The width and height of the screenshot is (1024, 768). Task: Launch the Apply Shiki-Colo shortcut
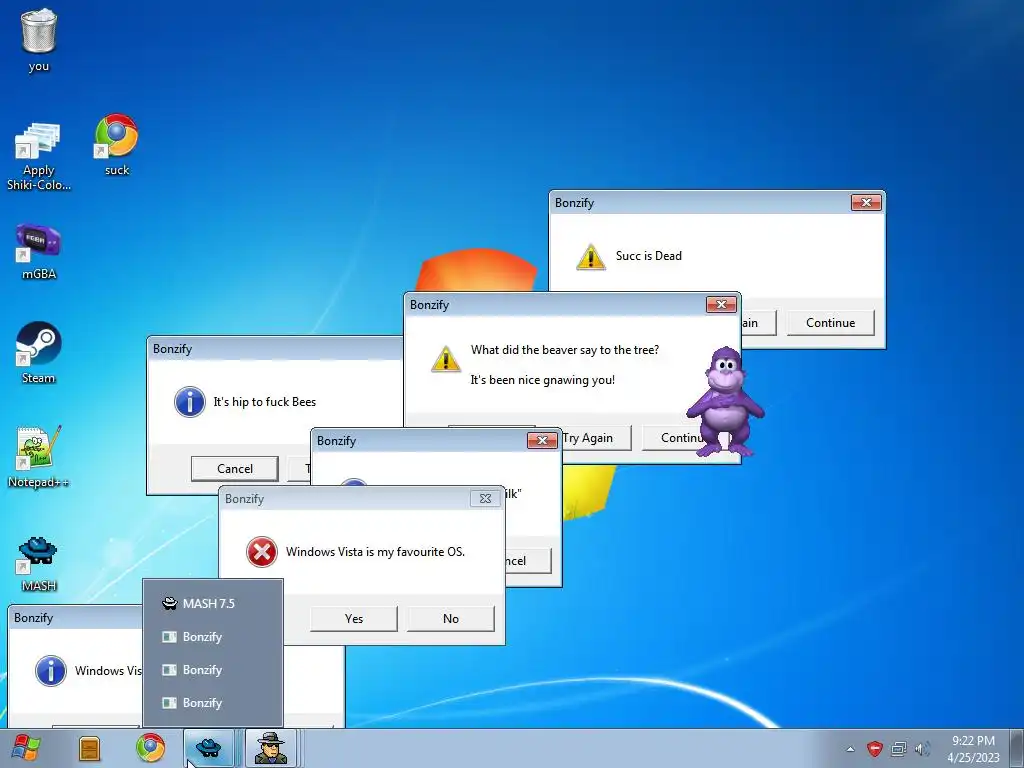point(39,155)
